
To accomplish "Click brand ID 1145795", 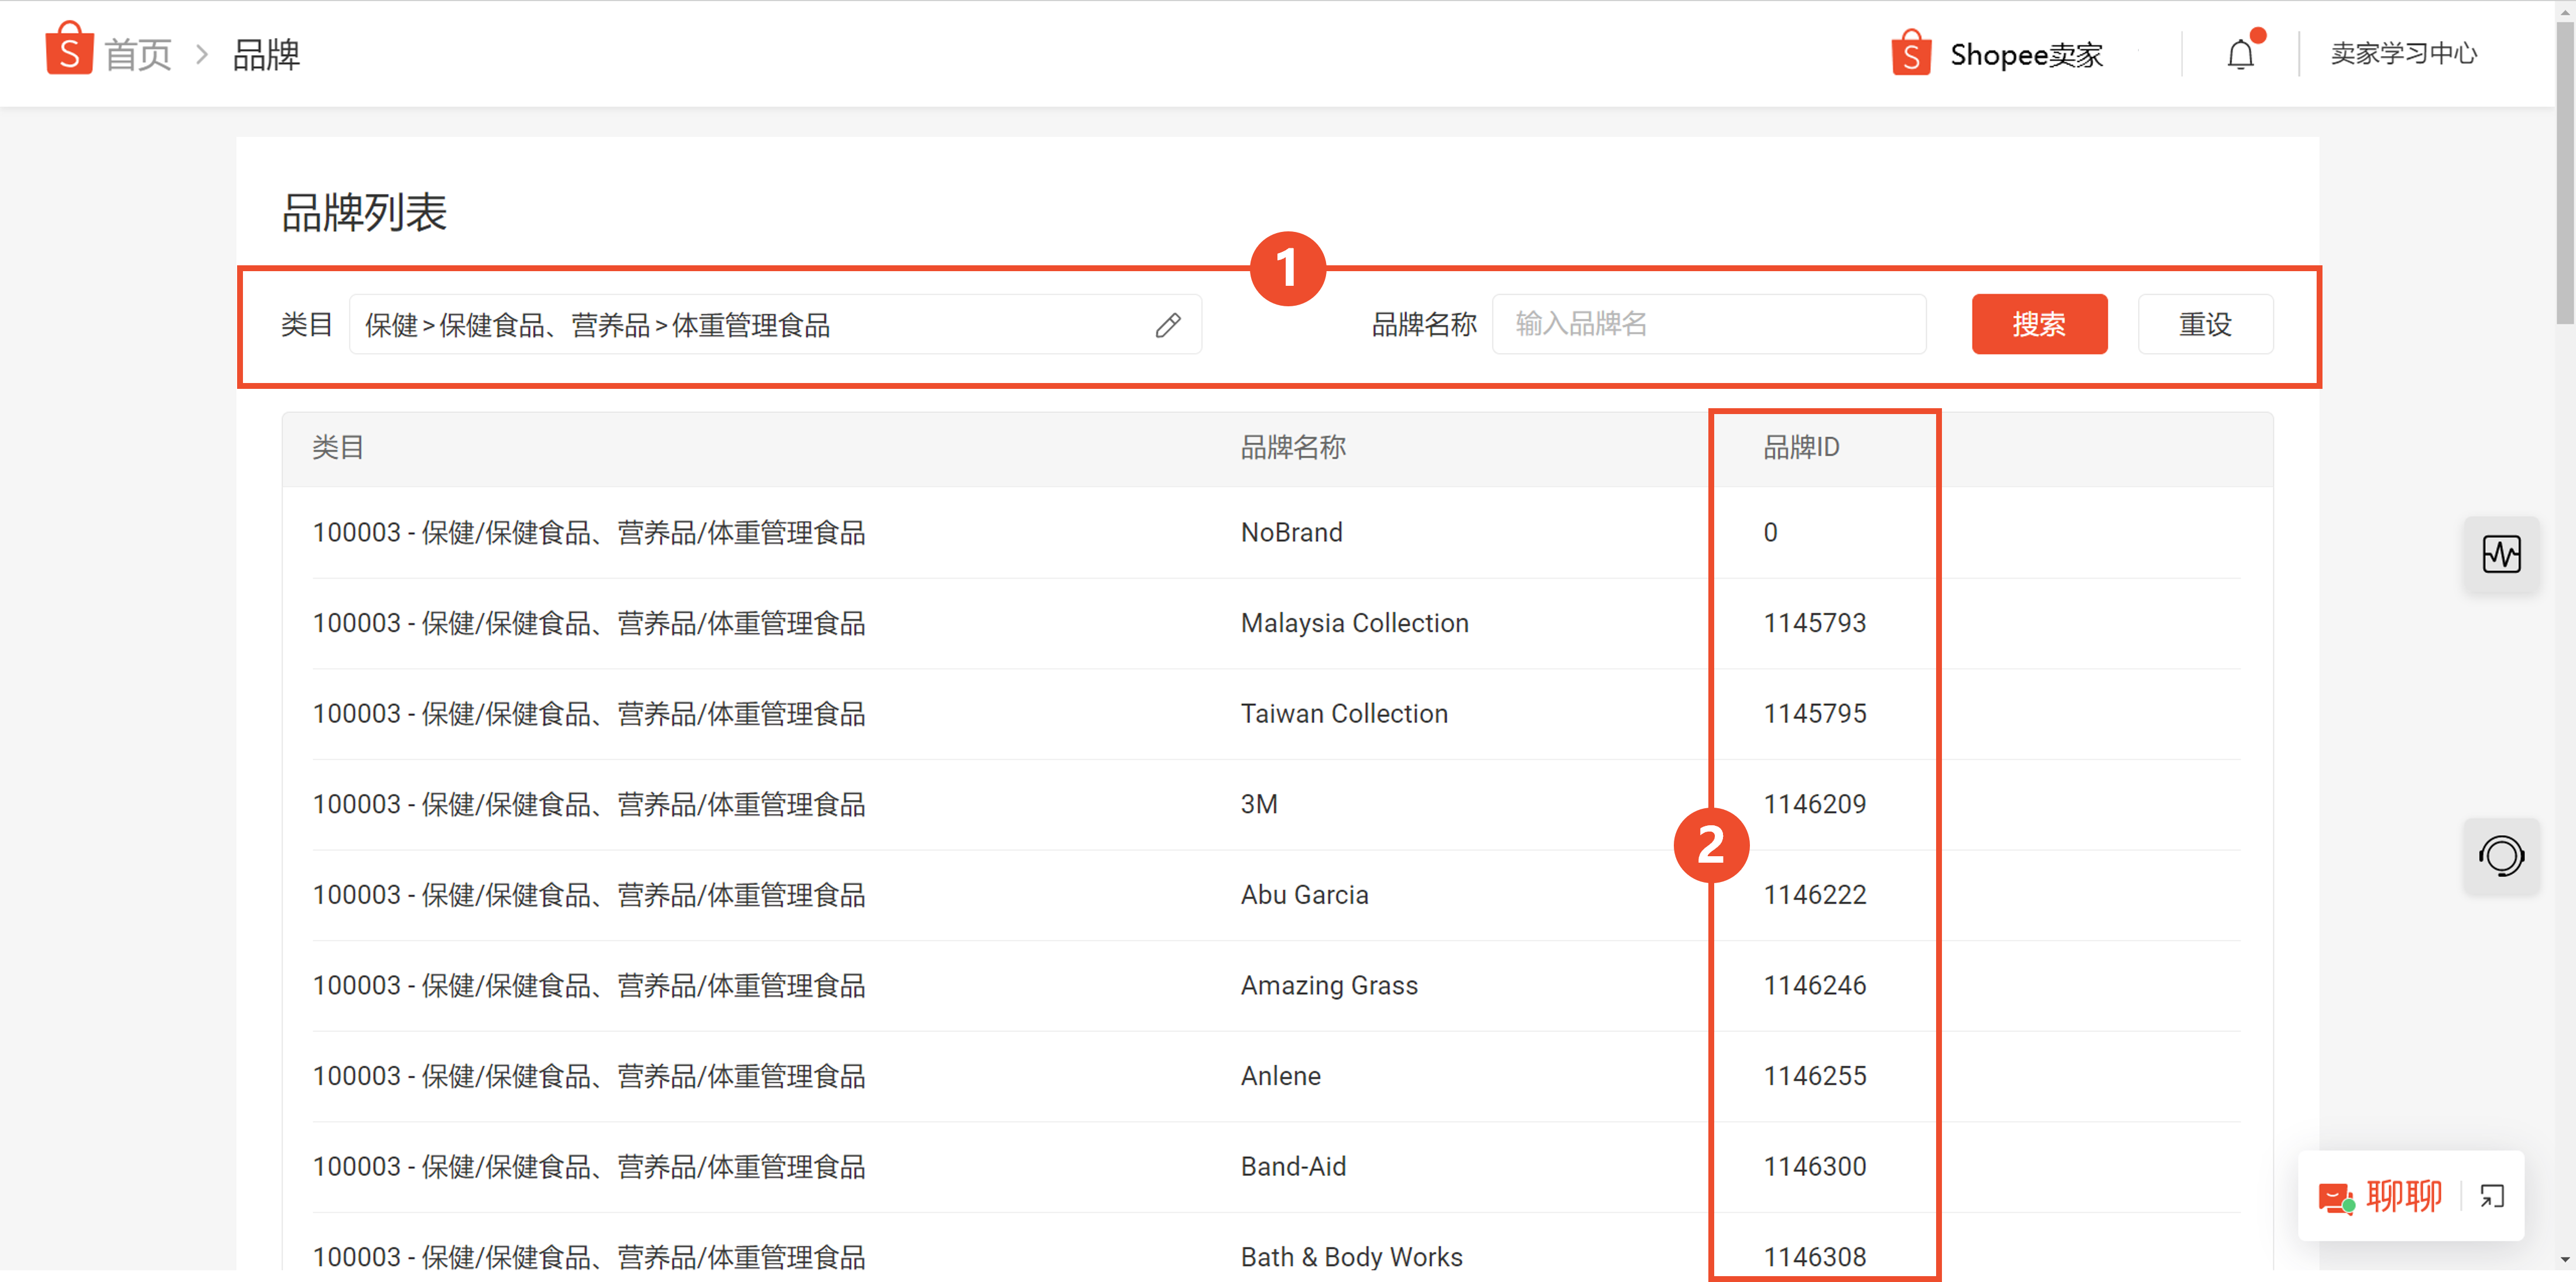I will [1814, 713].
